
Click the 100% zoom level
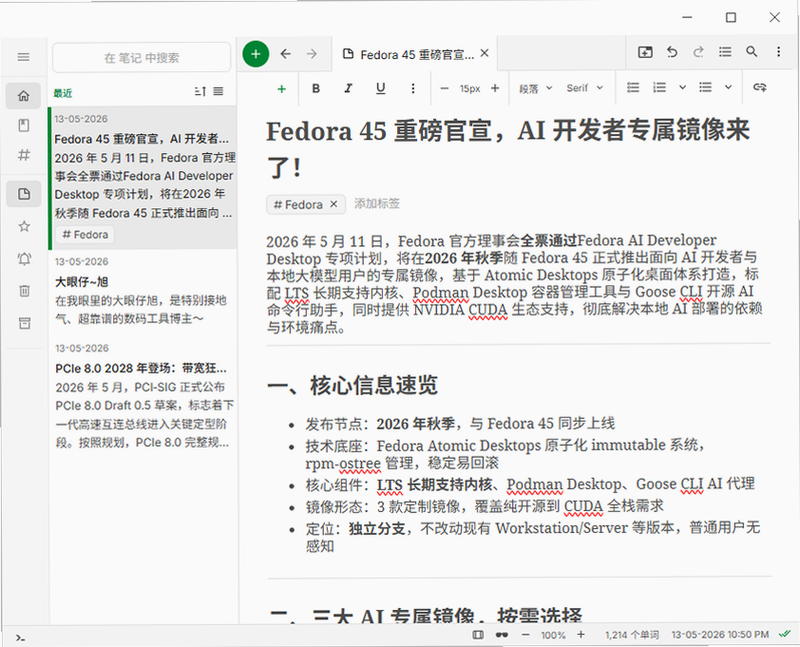(553, 635)
